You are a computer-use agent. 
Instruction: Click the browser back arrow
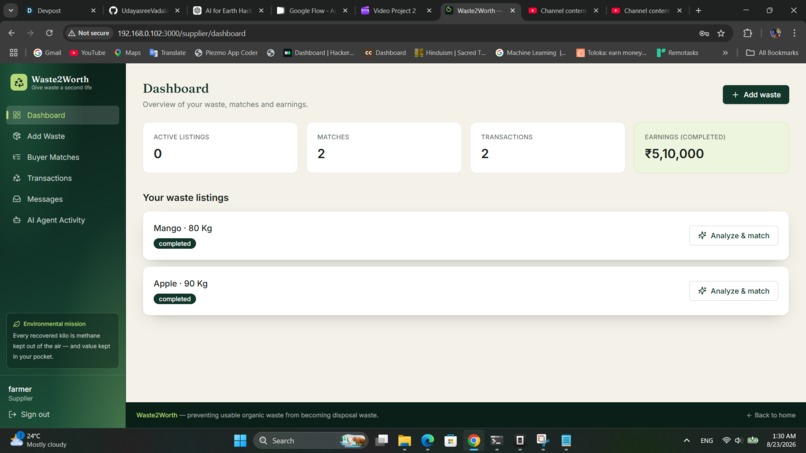[12, 33]
